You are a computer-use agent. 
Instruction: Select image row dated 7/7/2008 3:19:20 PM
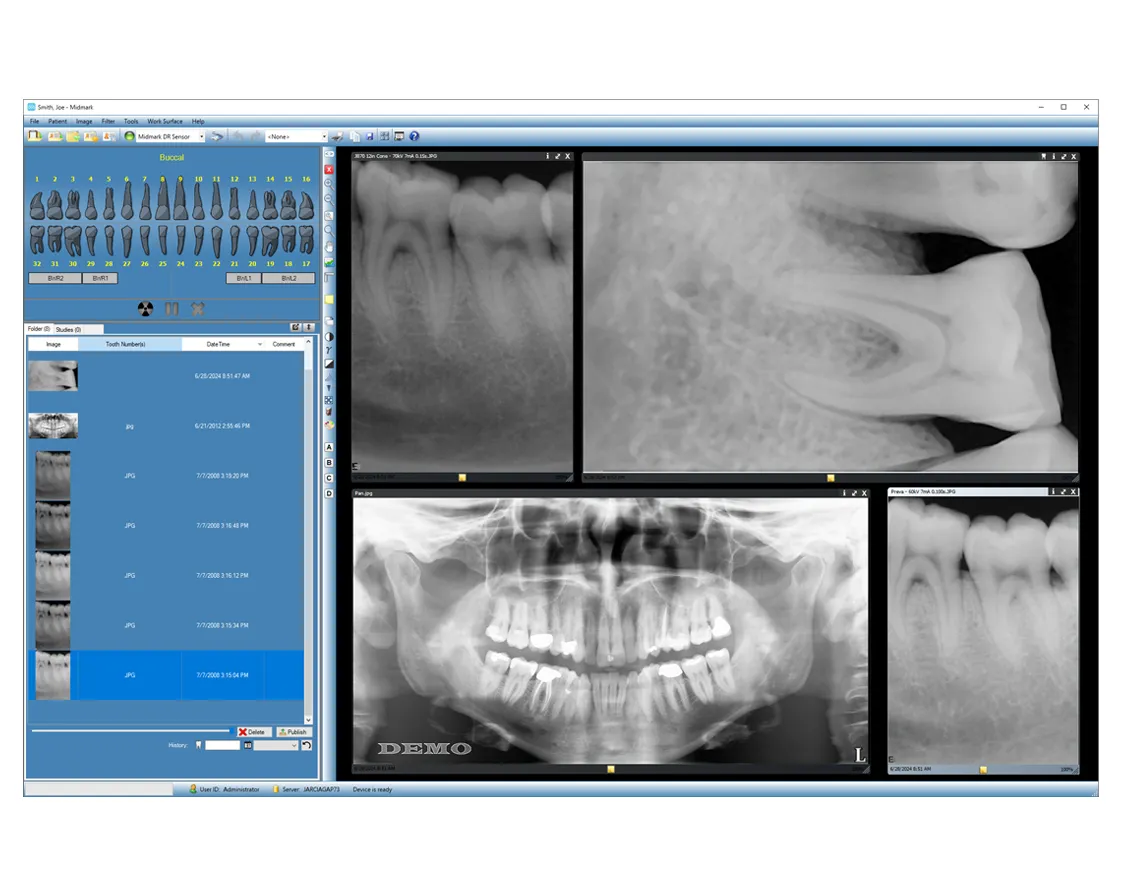[x=166, y=475]
